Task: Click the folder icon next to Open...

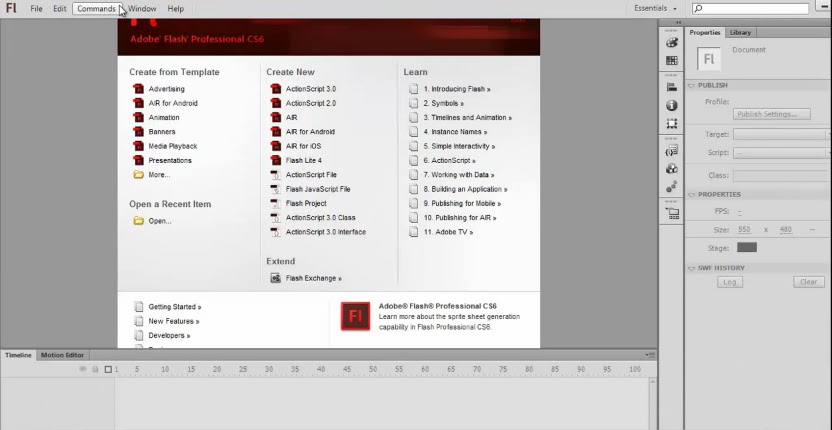Action: 138,221
